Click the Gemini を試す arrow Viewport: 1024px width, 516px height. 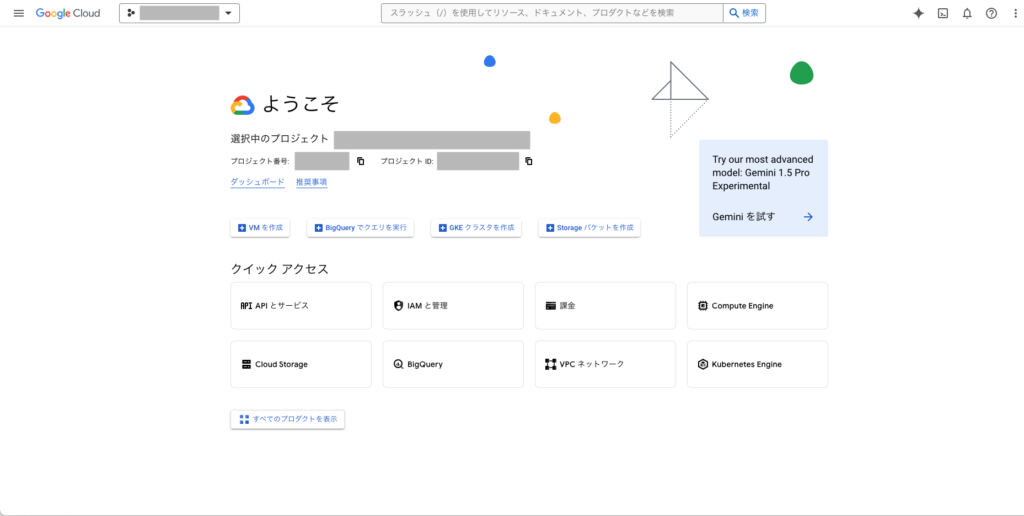tap(808, 217)
